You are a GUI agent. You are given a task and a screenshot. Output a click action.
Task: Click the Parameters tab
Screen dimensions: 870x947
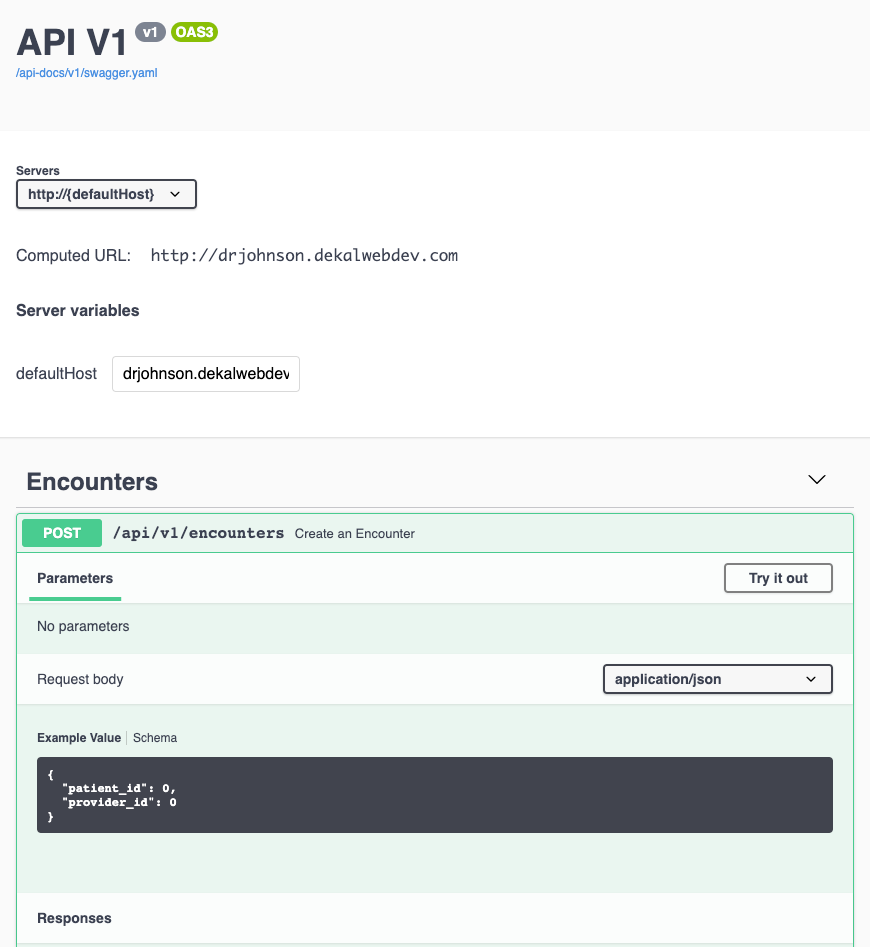[75, 578]
